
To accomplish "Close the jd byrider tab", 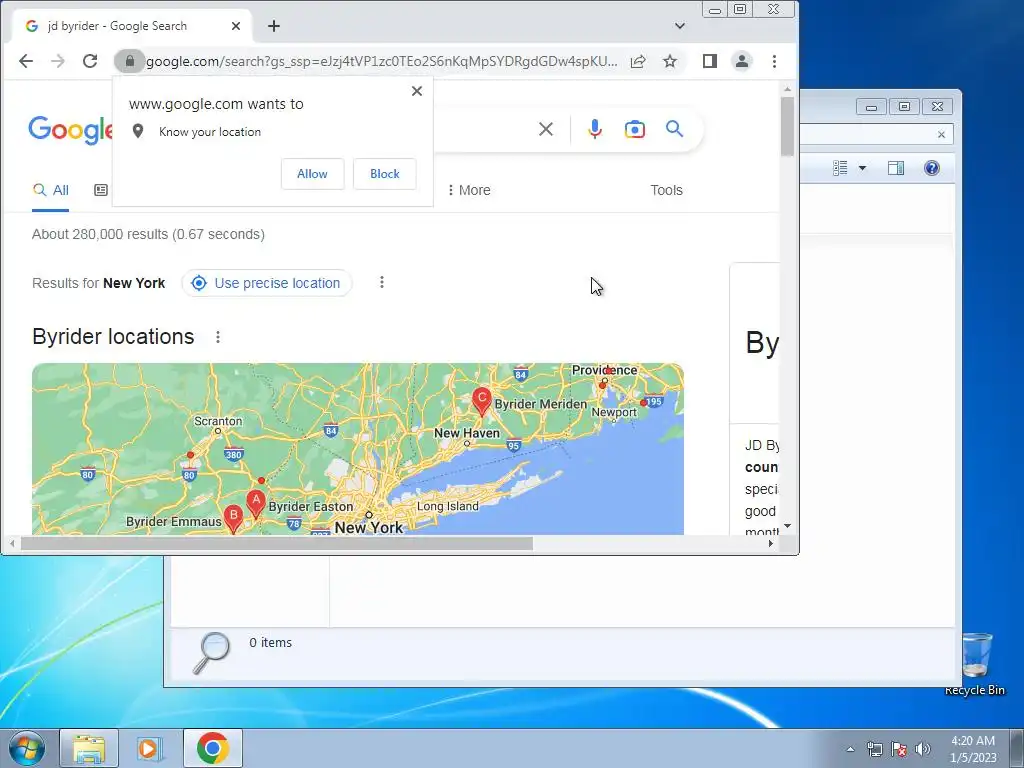I will (x=236, y=26).
